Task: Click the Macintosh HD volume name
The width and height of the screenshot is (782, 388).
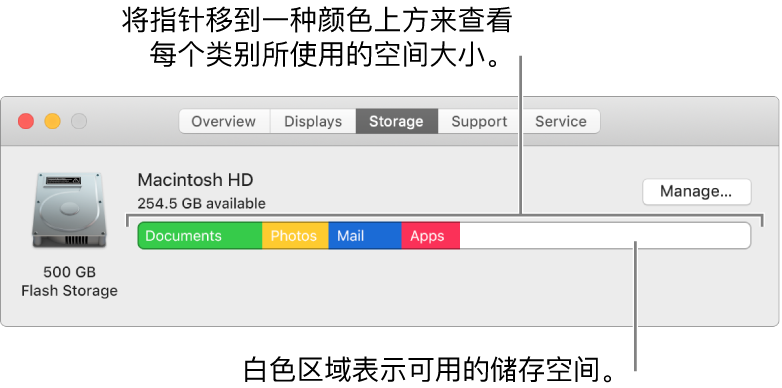Action: click(x=195, y=180)
